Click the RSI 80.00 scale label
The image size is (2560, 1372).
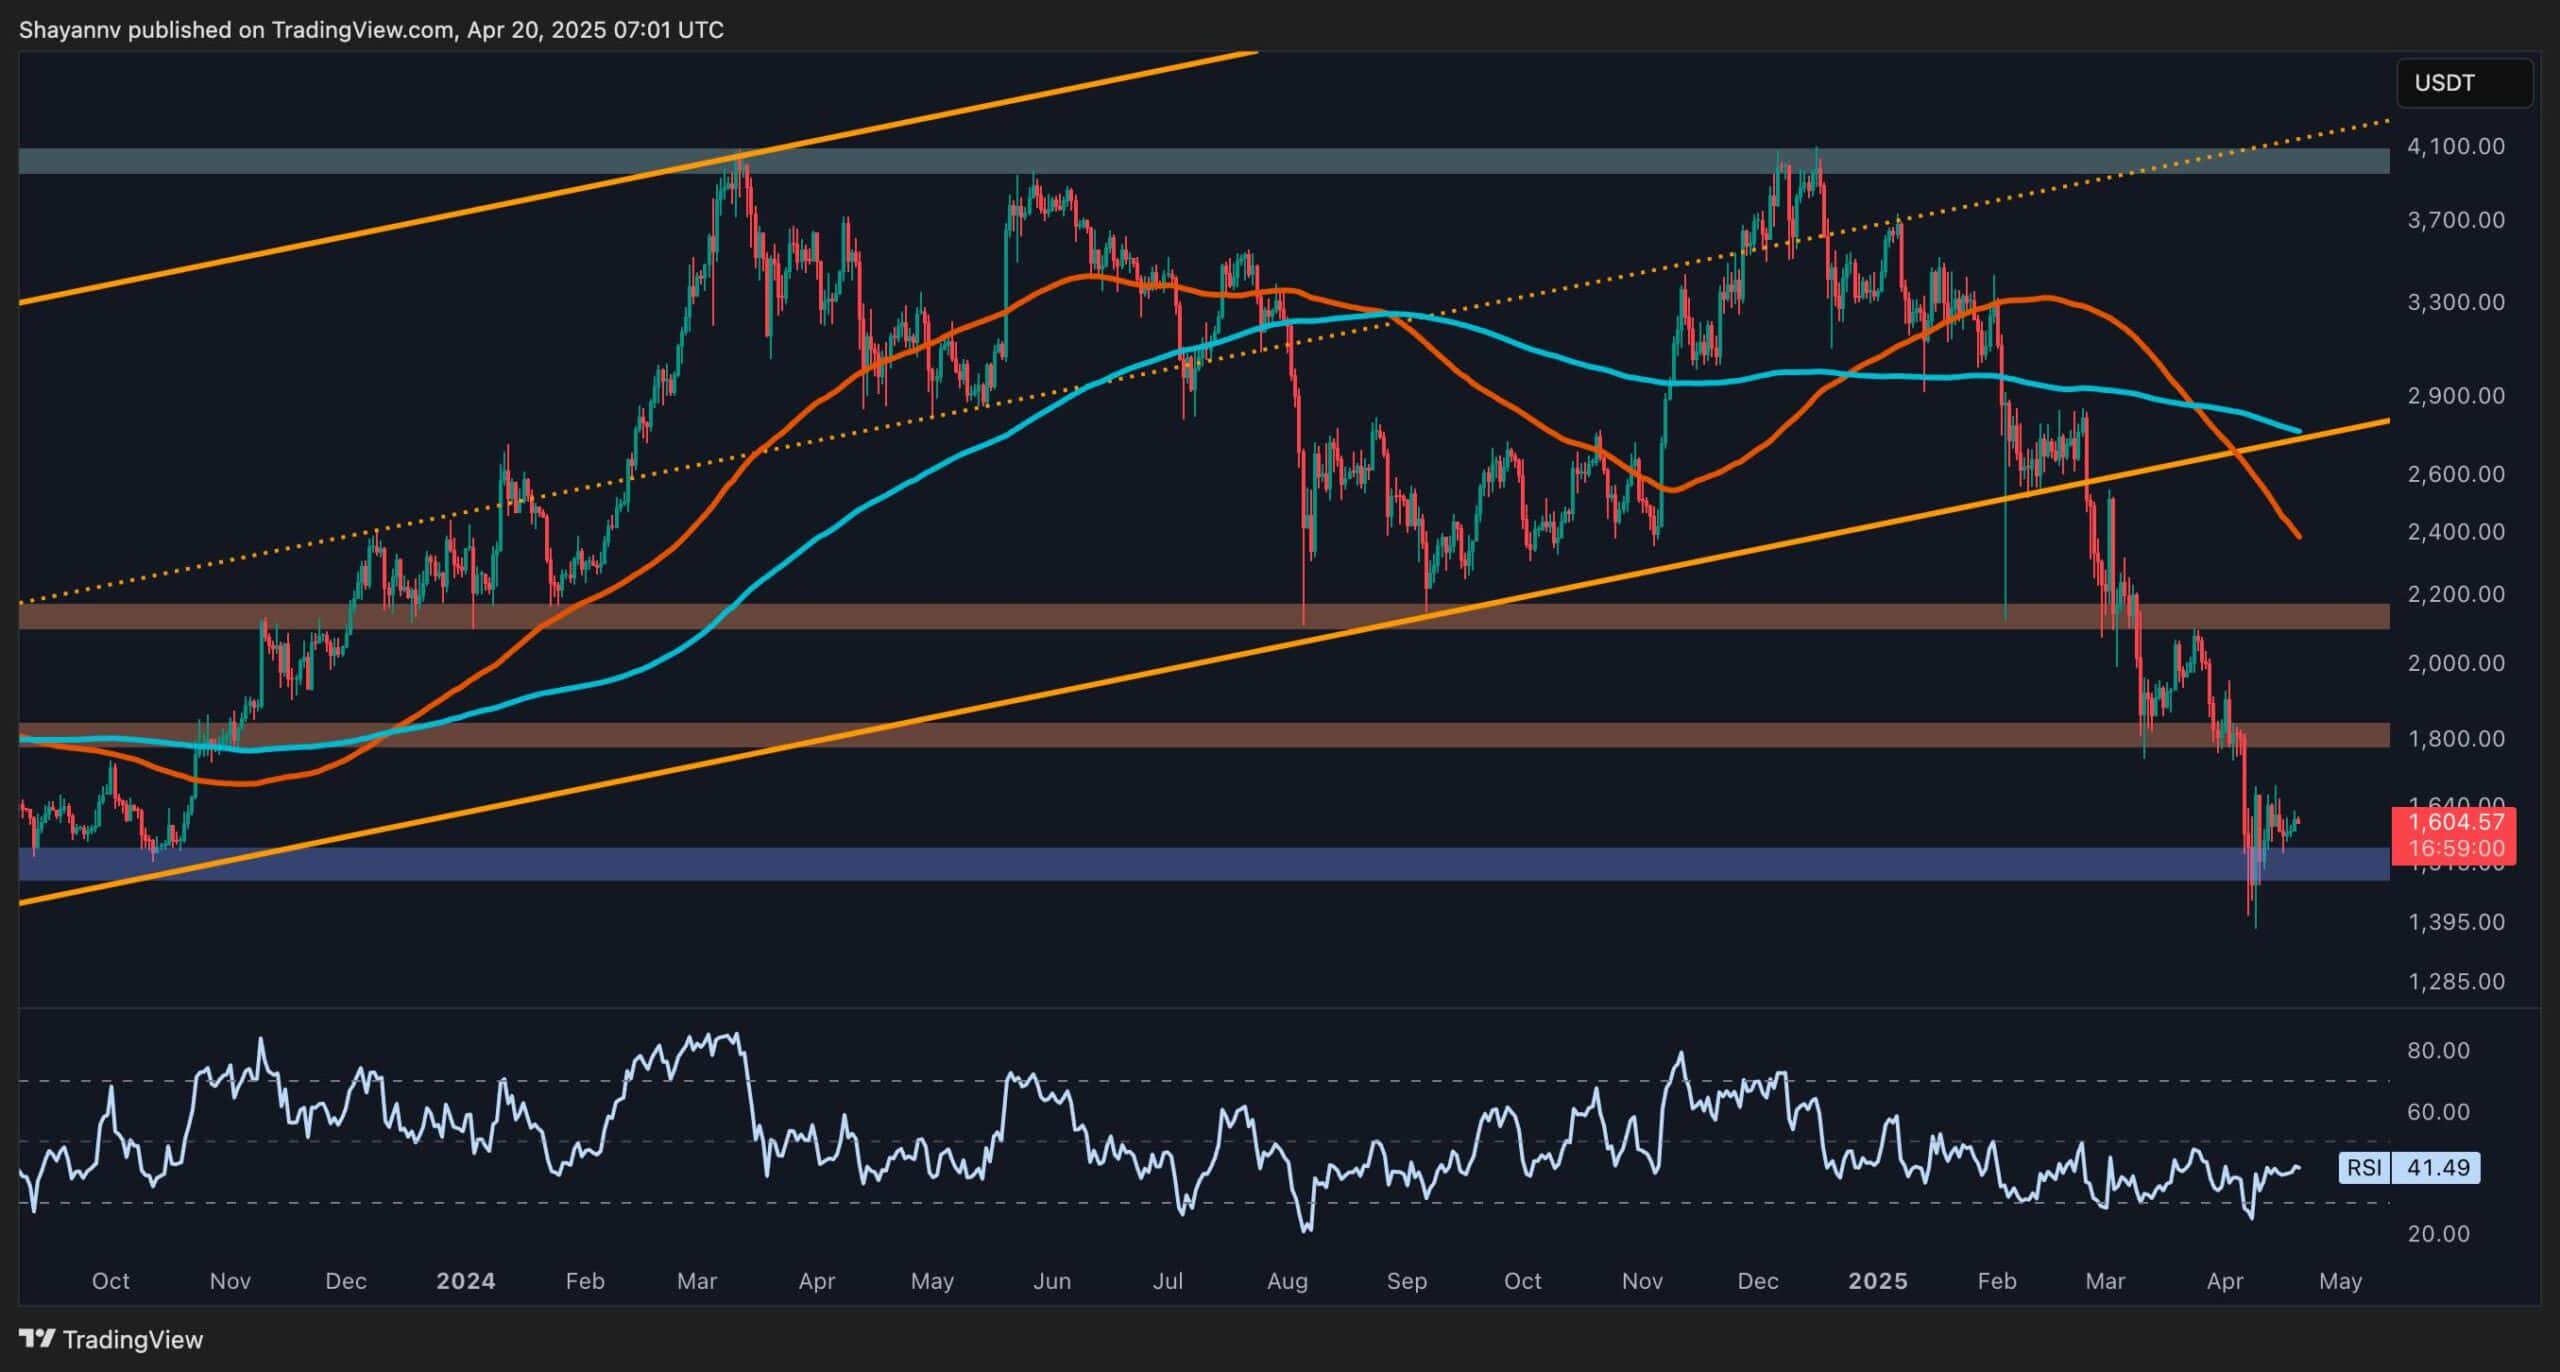pos(2438,1050)
